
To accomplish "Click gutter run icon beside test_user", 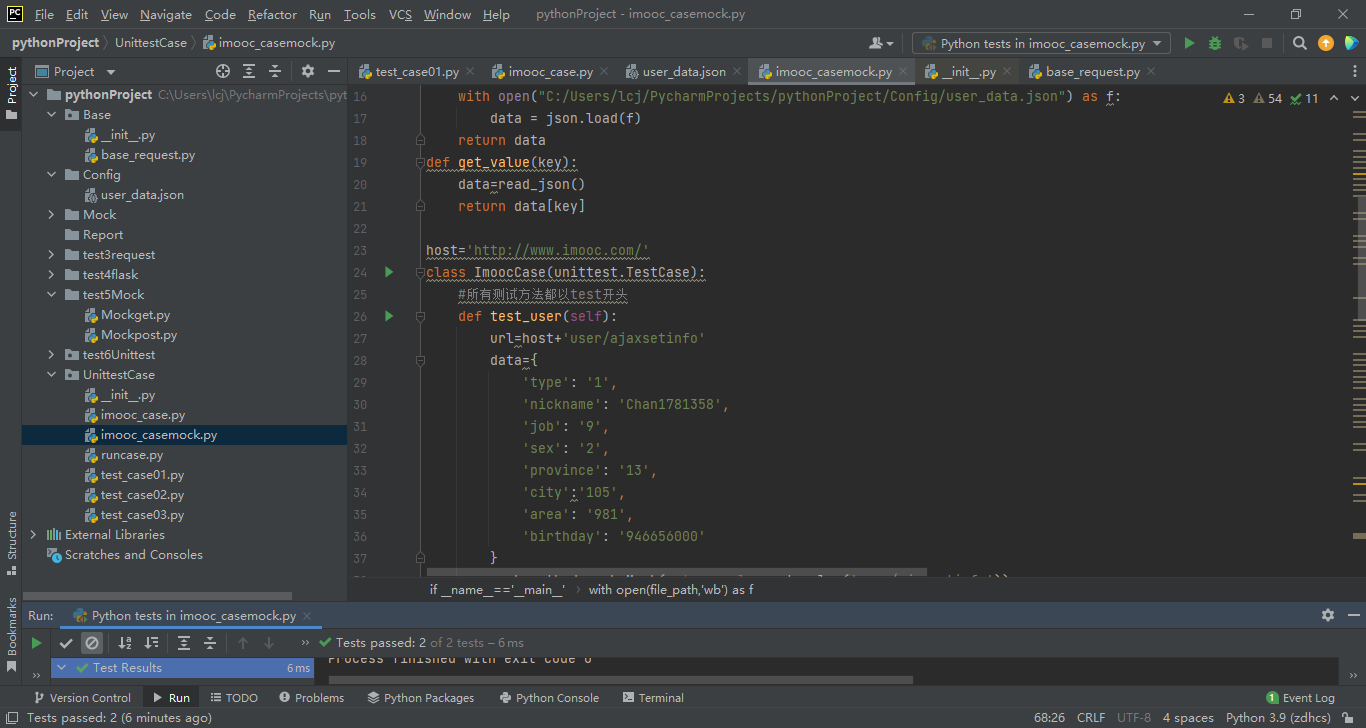I will [389, 316].
